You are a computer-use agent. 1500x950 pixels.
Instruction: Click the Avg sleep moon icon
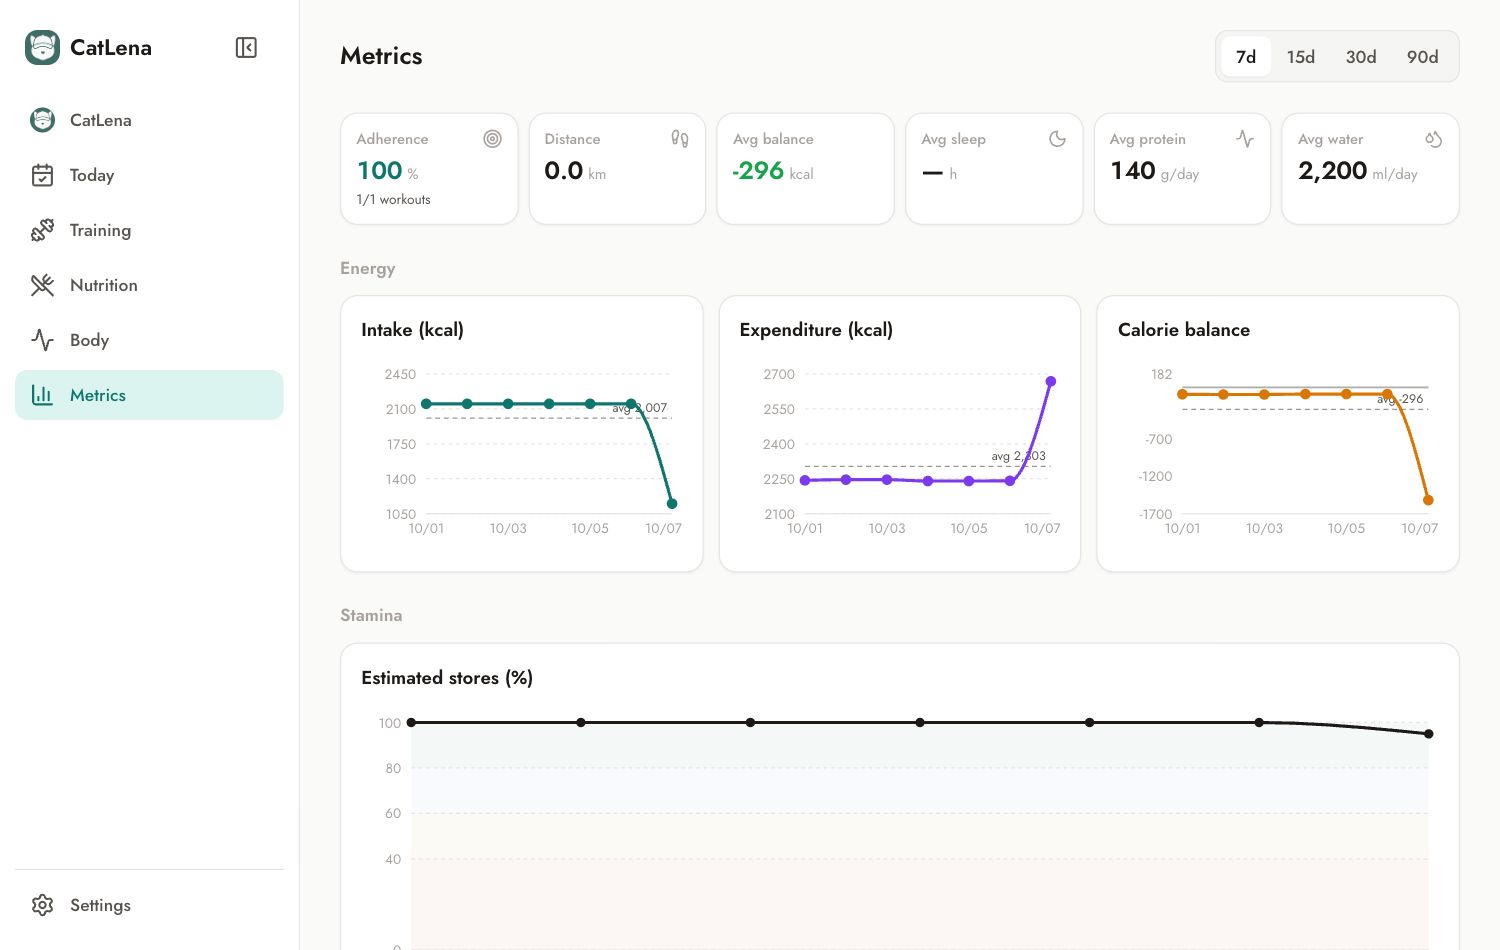point(1057,139)
